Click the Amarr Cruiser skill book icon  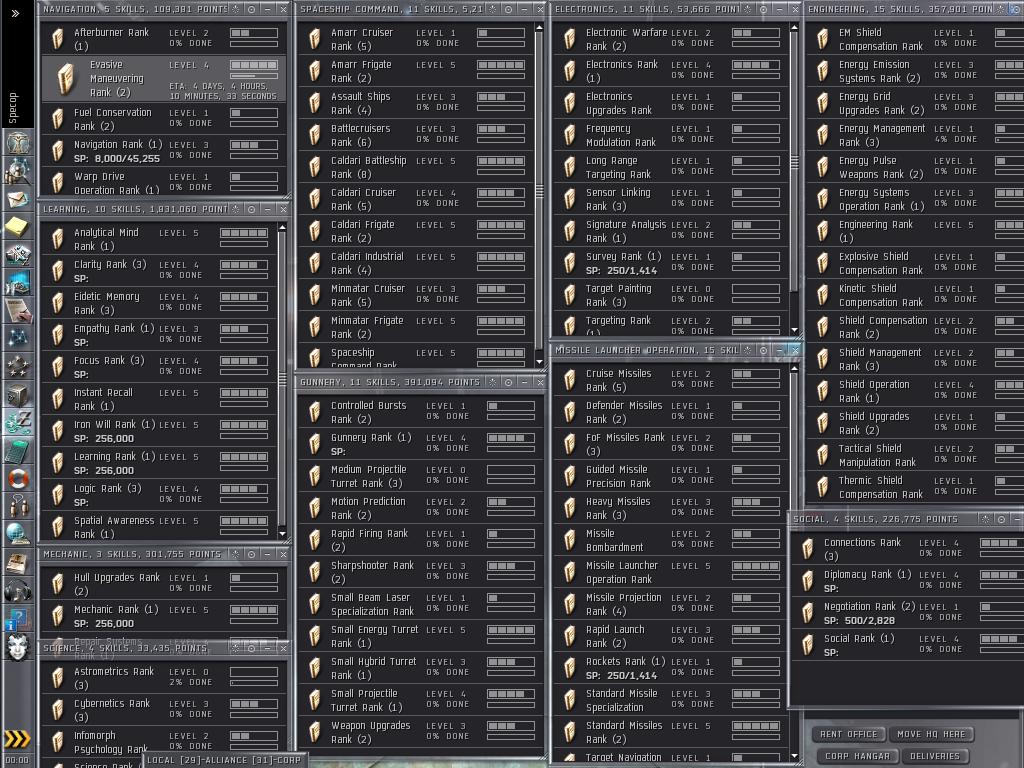tap(315, 39)
